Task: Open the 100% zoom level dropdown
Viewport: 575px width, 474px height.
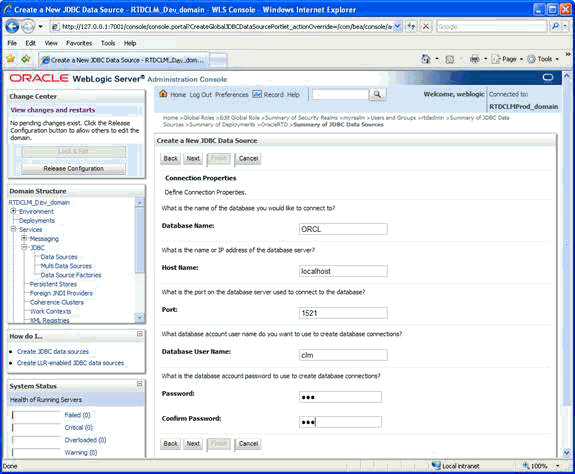Action: click(558, 466)
